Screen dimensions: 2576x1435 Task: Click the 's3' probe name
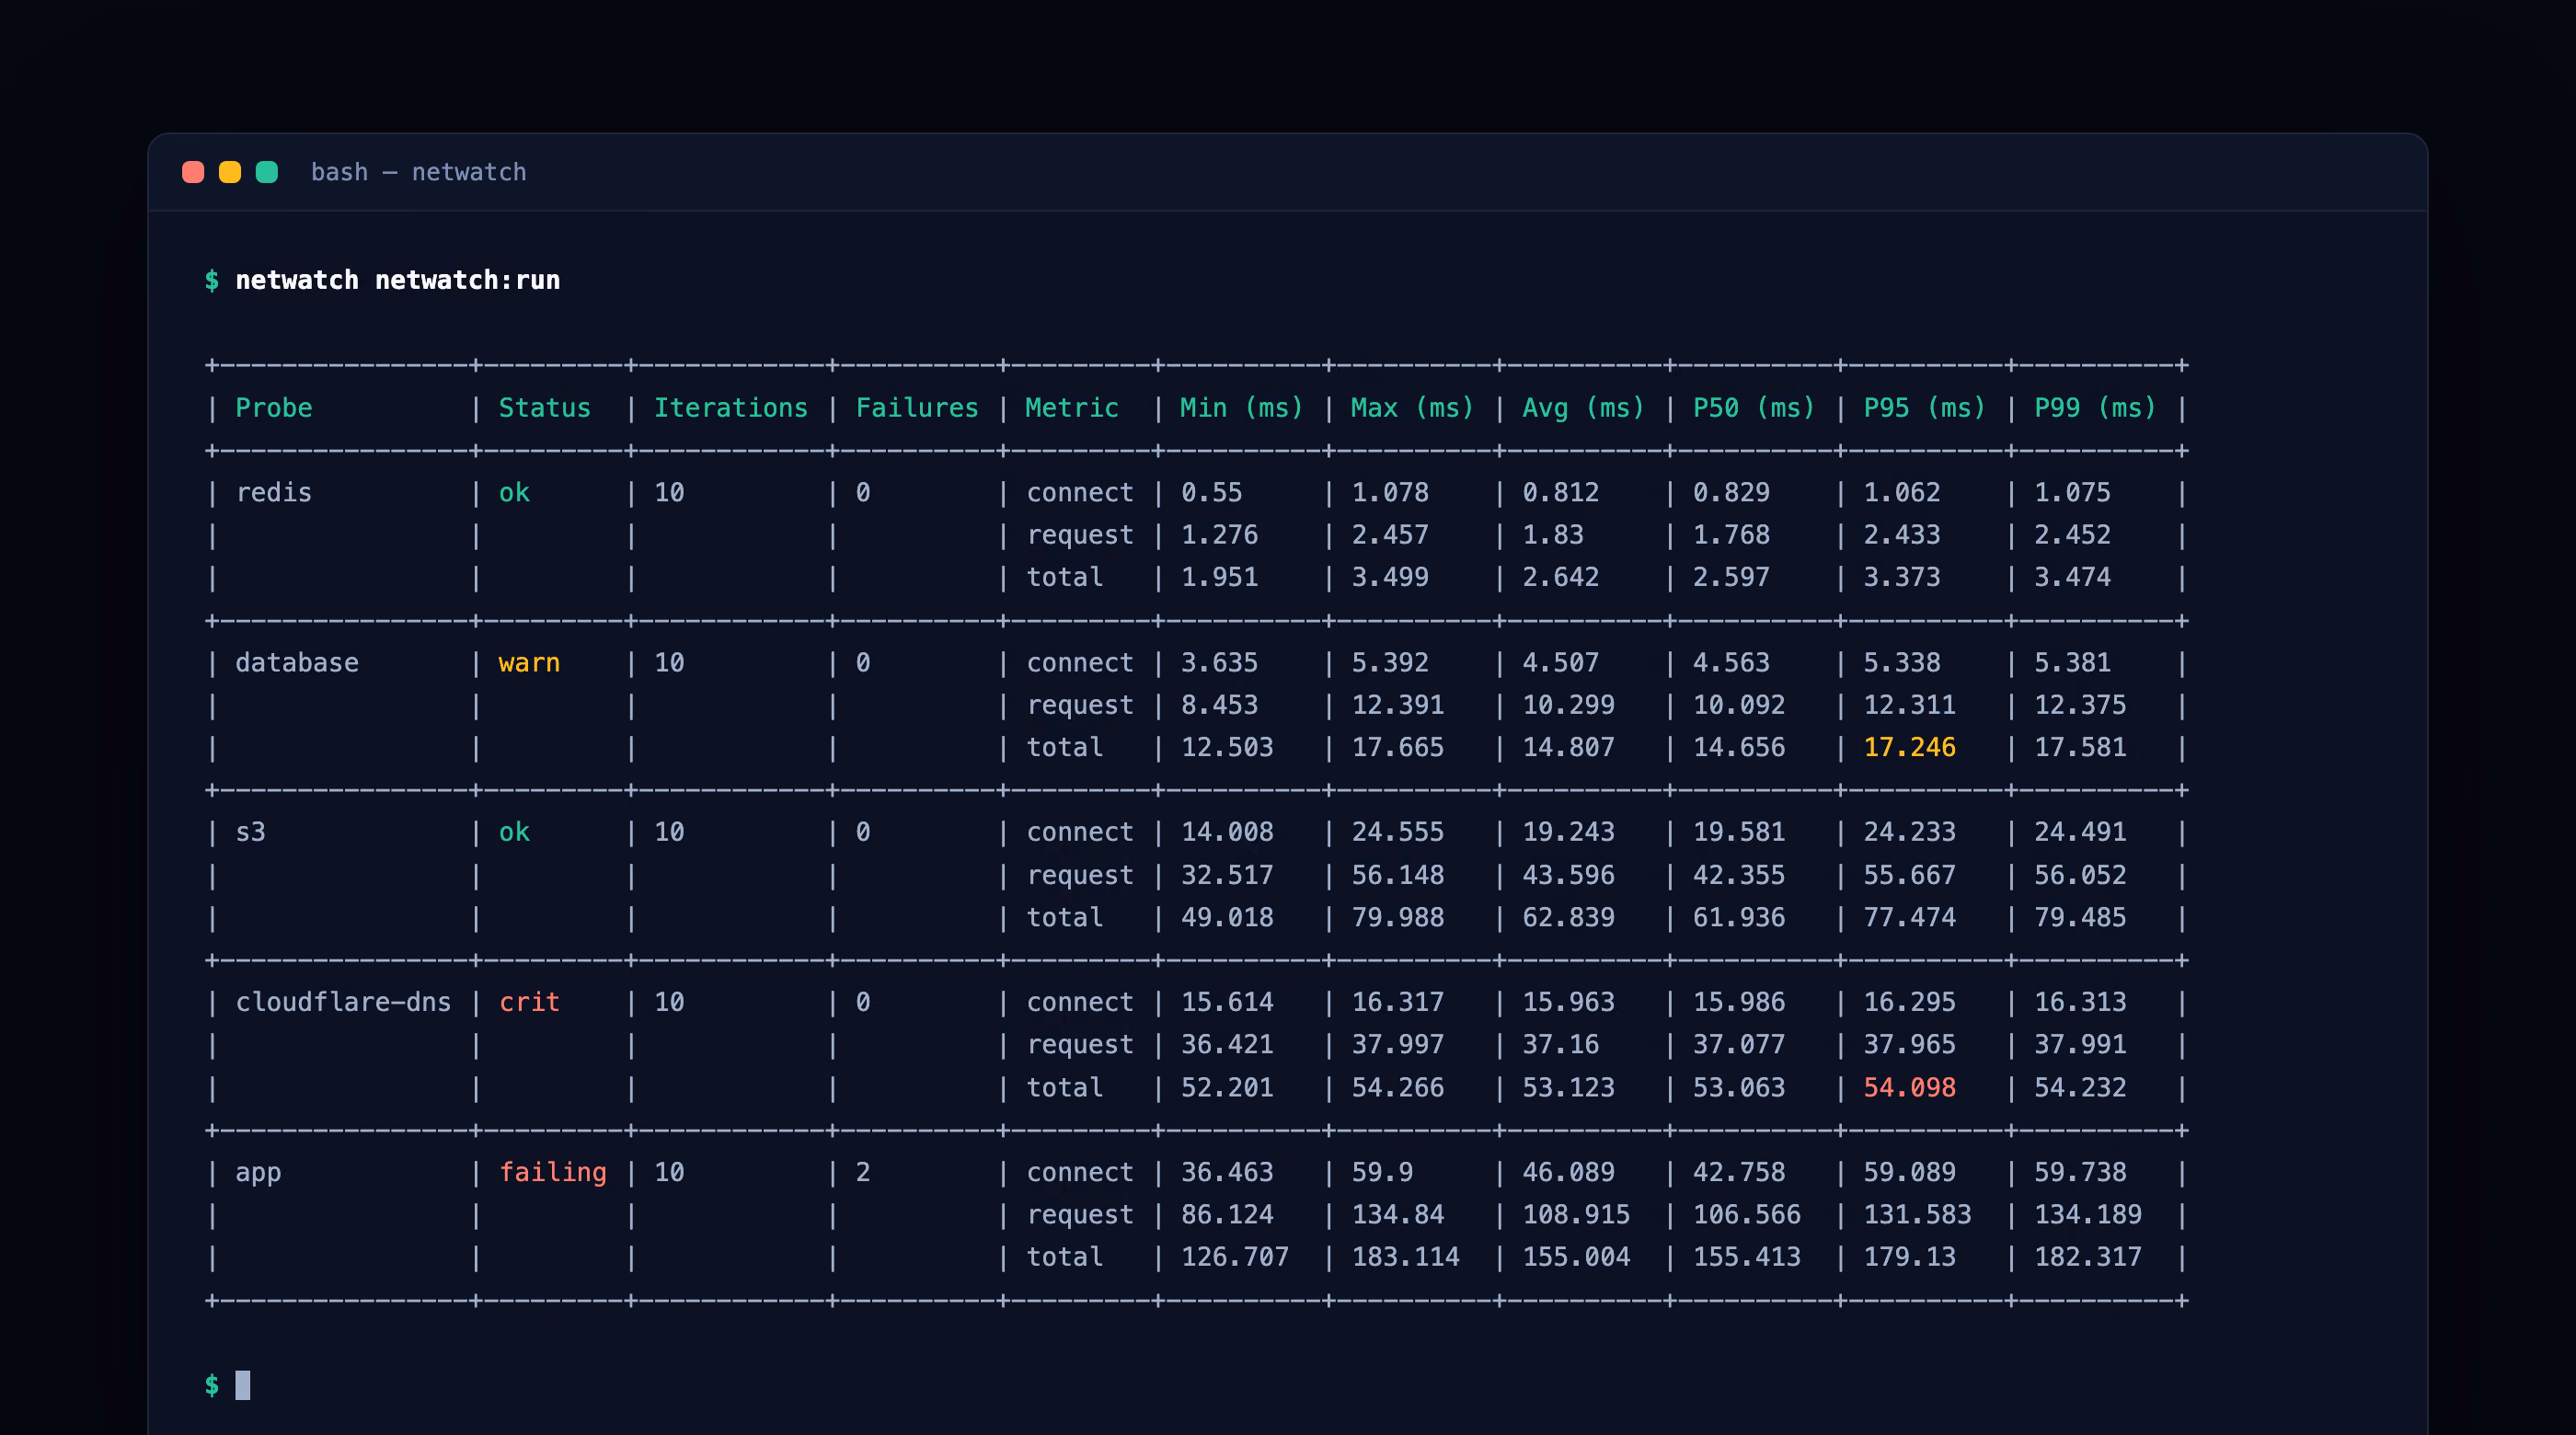(251, 832)
